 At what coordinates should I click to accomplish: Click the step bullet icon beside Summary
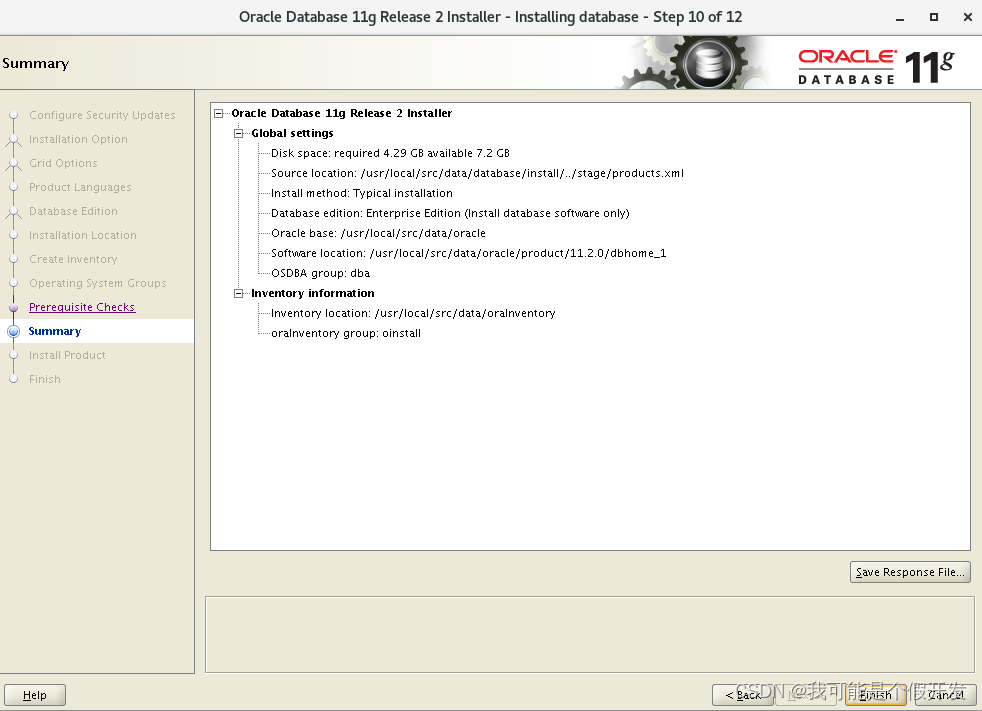coord(14,331)
